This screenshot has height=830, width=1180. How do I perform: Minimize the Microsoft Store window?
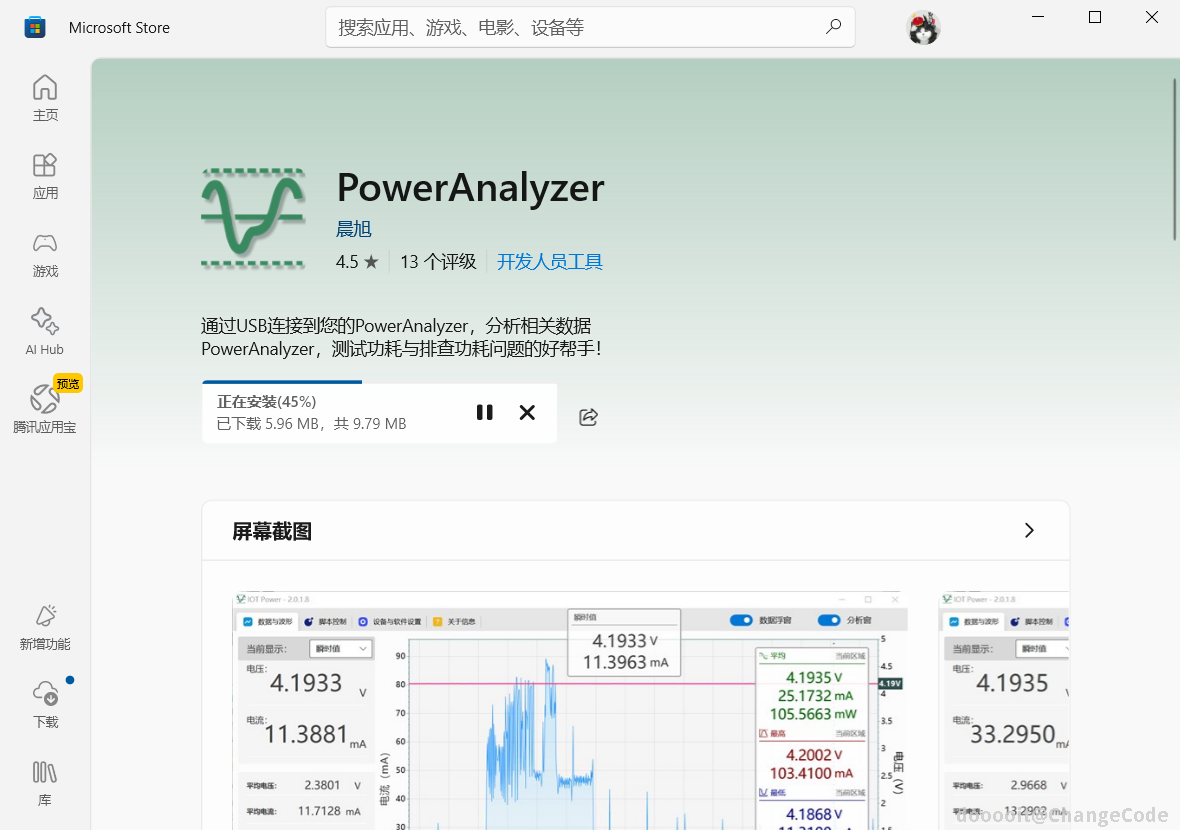point(1038,17)
